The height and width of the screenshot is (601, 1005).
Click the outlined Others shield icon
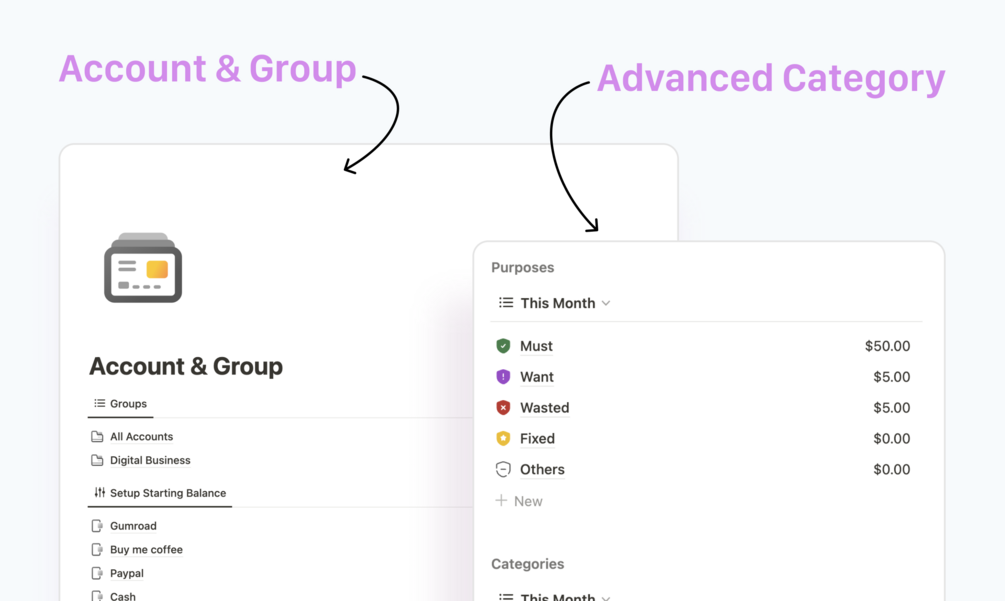[503, 469]
